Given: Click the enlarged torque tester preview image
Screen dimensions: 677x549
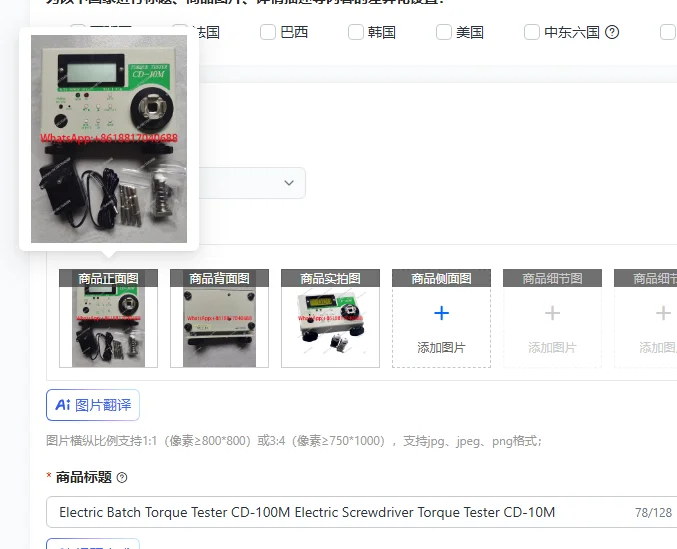Looking at the screenshot, I should [x=109, y=139].
